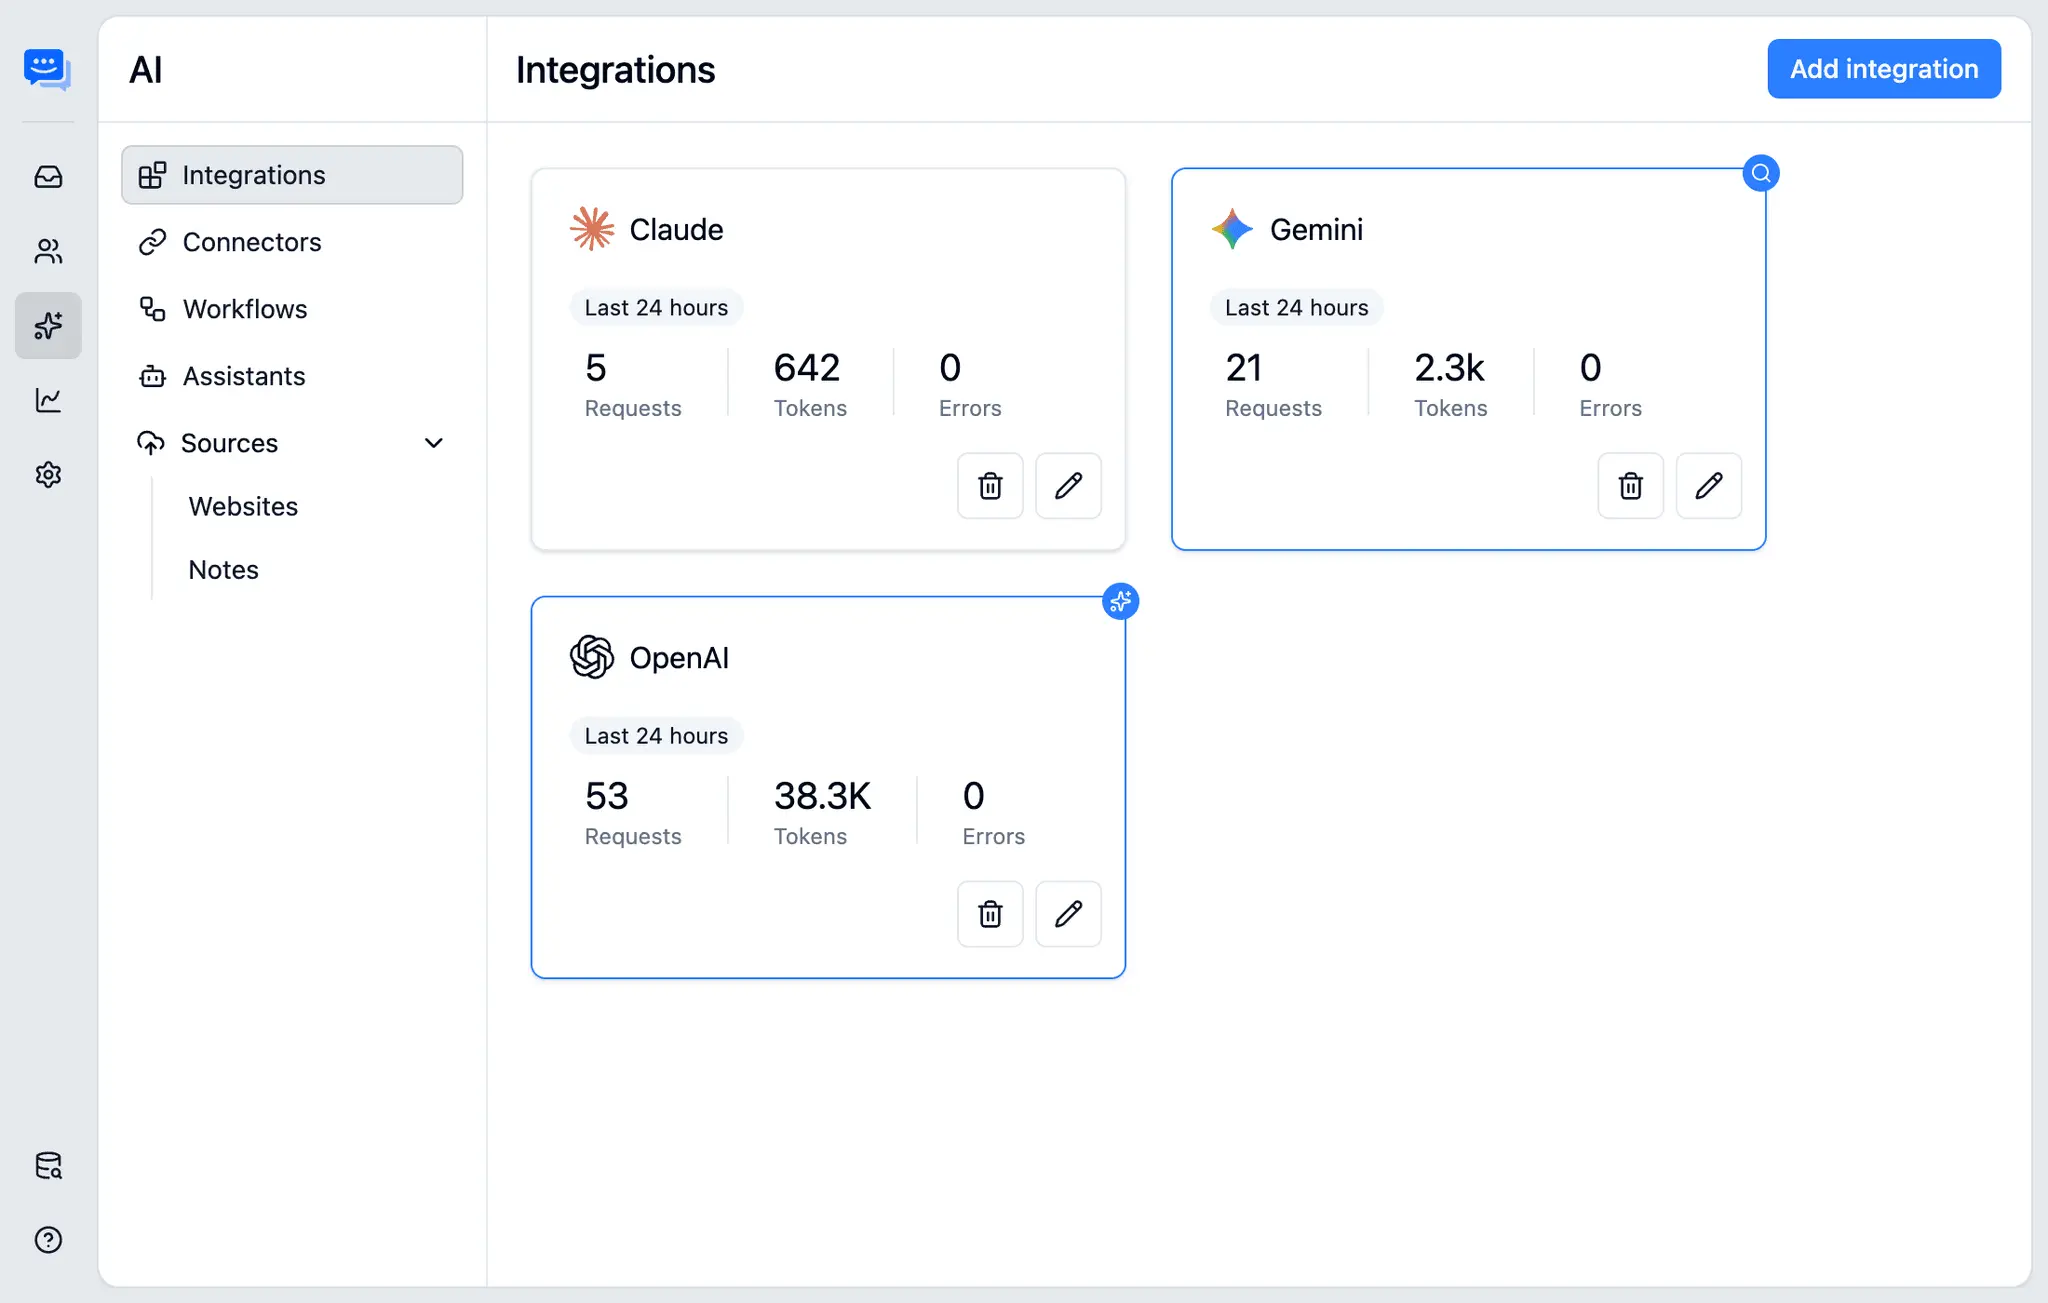Screen dimensions: 2048x1303
Task: Open the Help question mark icon
Action: pyautogui.click(x=48, y=1240)
